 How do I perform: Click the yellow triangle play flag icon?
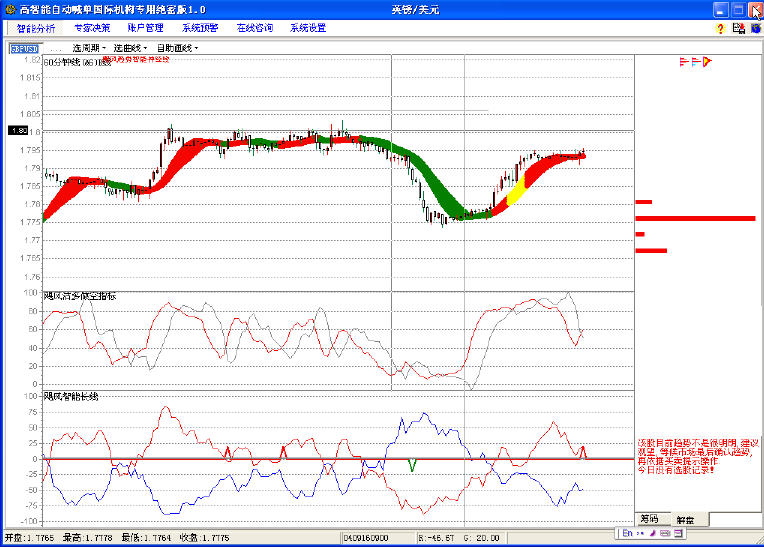coord(707,62)
